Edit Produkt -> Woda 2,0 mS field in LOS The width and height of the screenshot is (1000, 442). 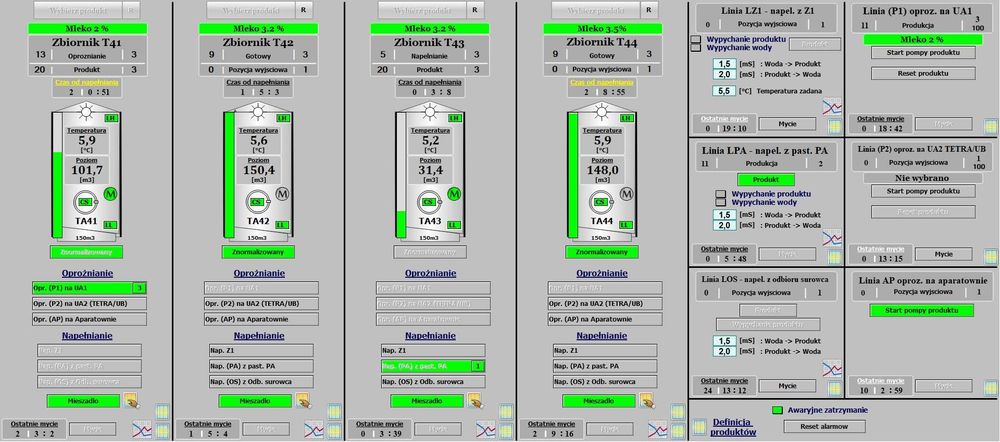(x=723, y=351)
